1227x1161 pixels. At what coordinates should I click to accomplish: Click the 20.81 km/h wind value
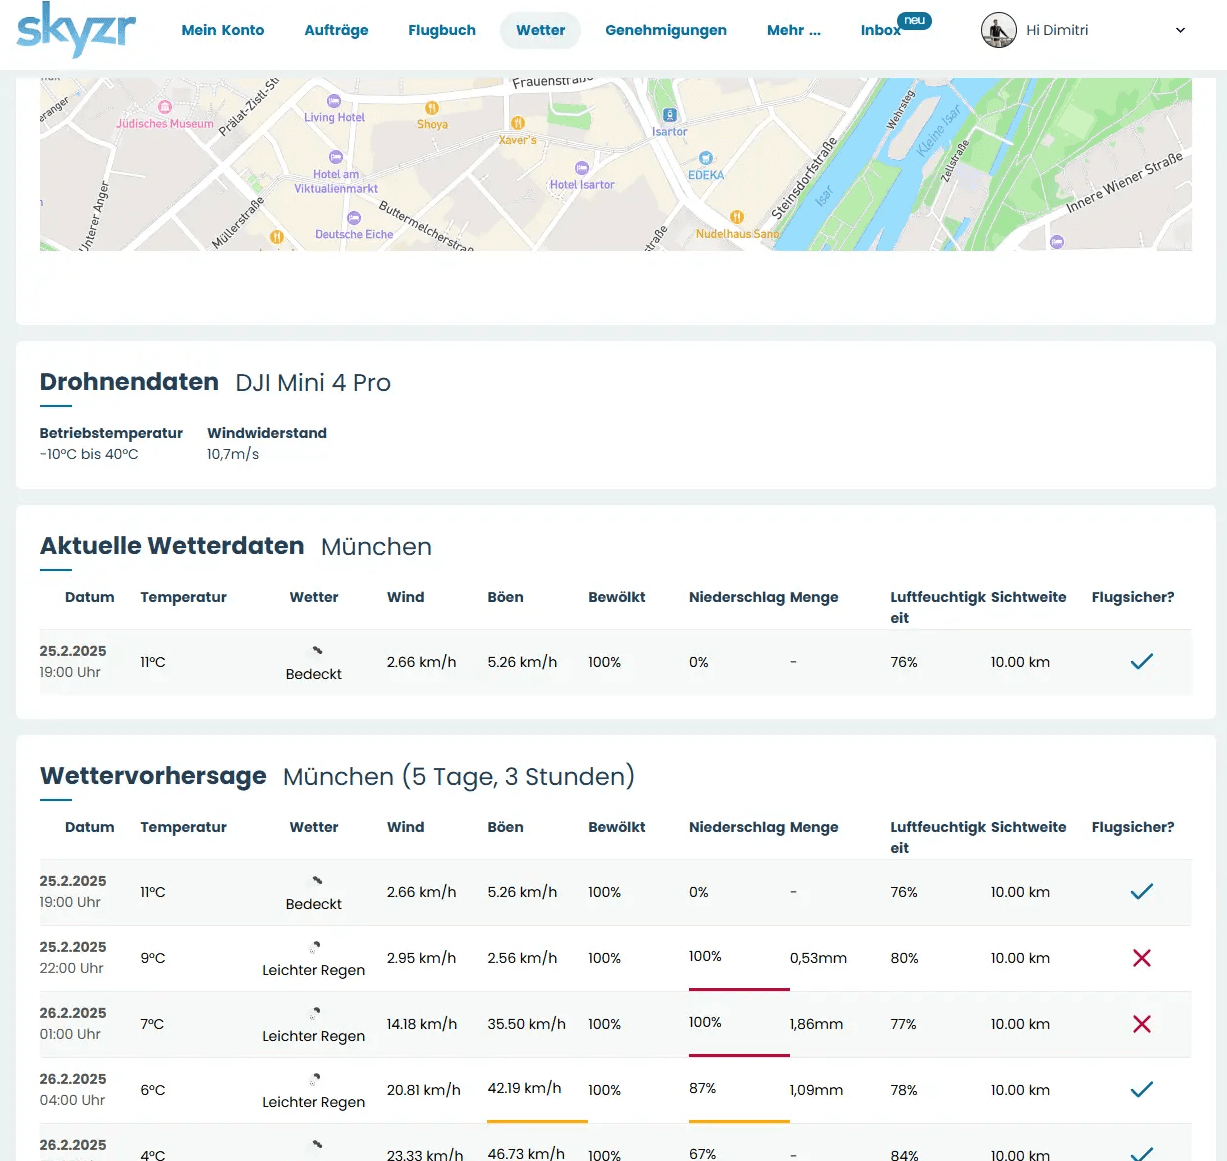tap(424, 1090)
